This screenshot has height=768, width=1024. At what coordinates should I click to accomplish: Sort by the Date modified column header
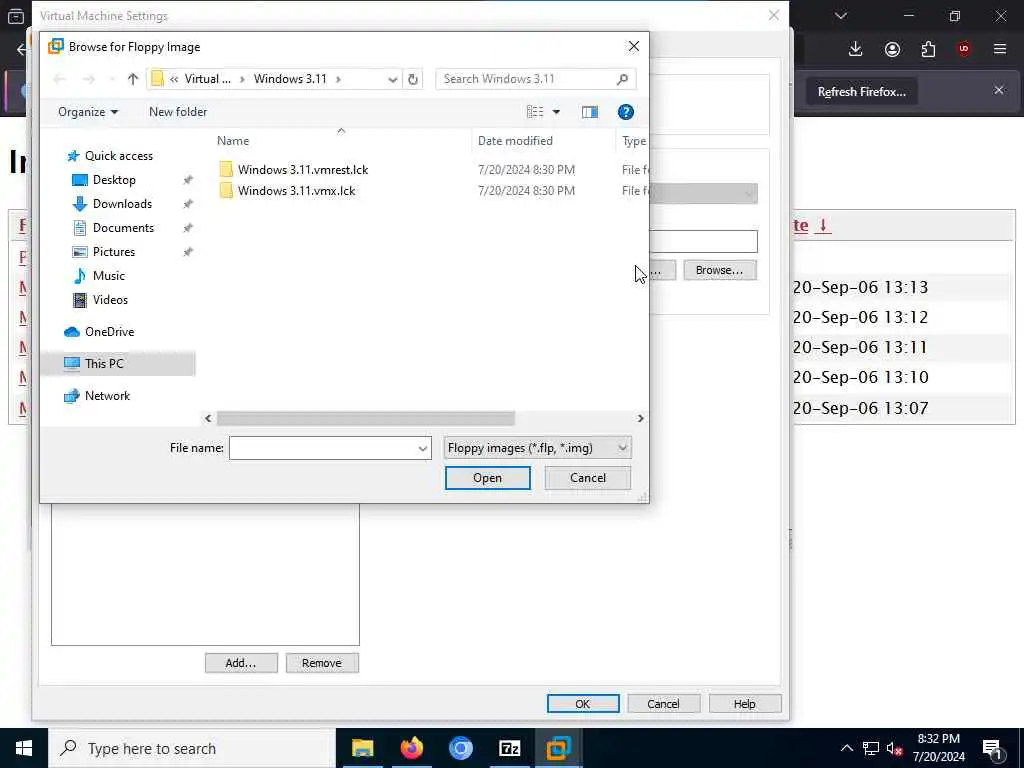click(x=515, y=140)
